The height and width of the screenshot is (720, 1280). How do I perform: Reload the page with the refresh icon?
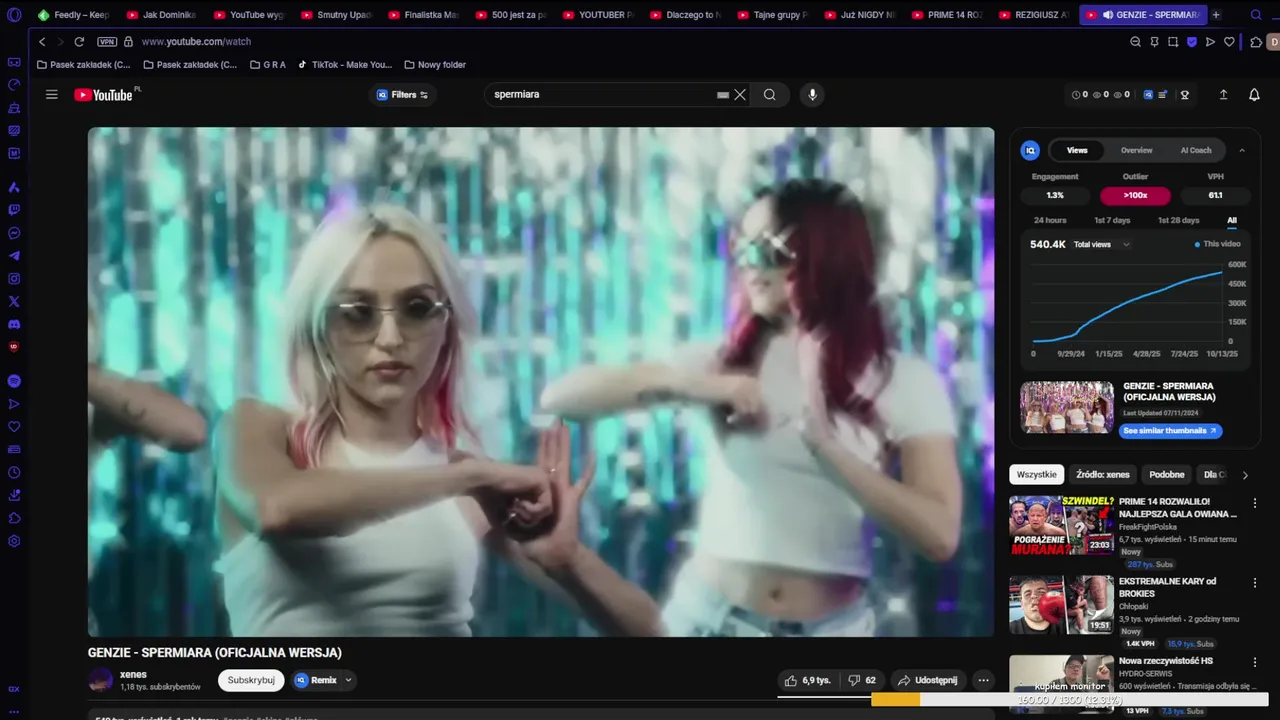[79, 42]
